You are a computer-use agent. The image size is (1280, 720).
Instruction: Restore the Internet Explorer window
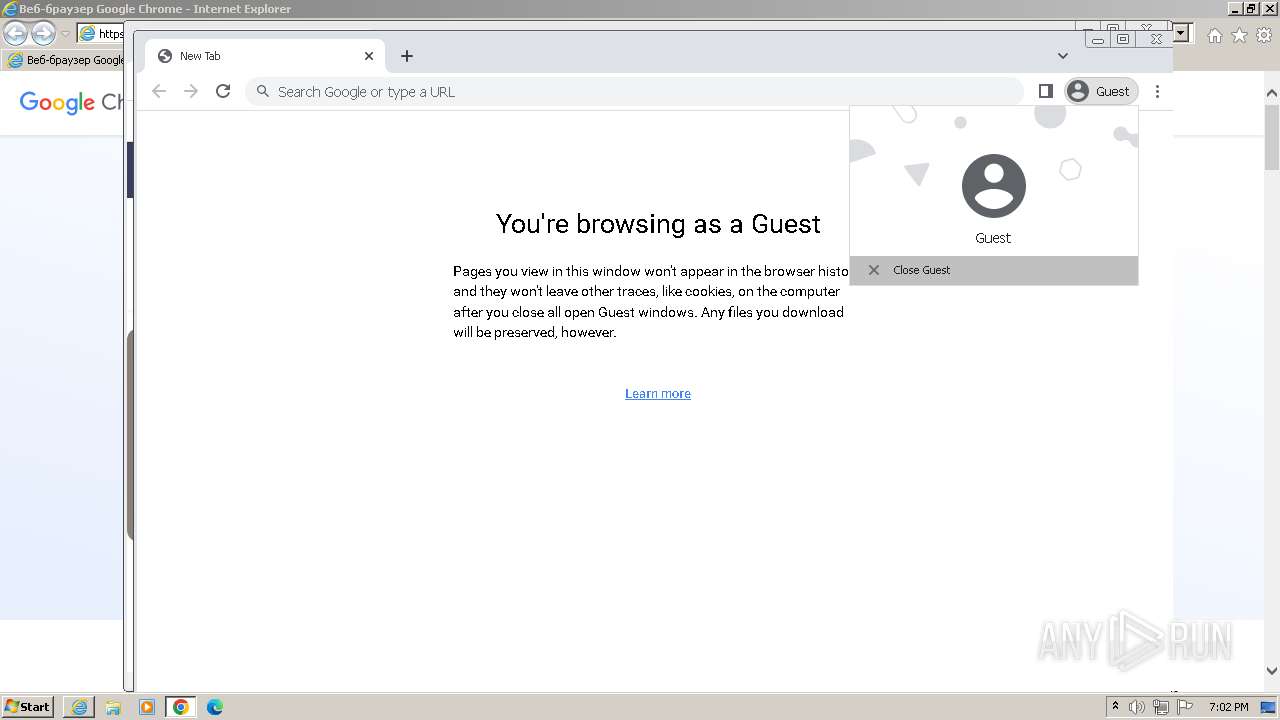(x=1251, y=9)
